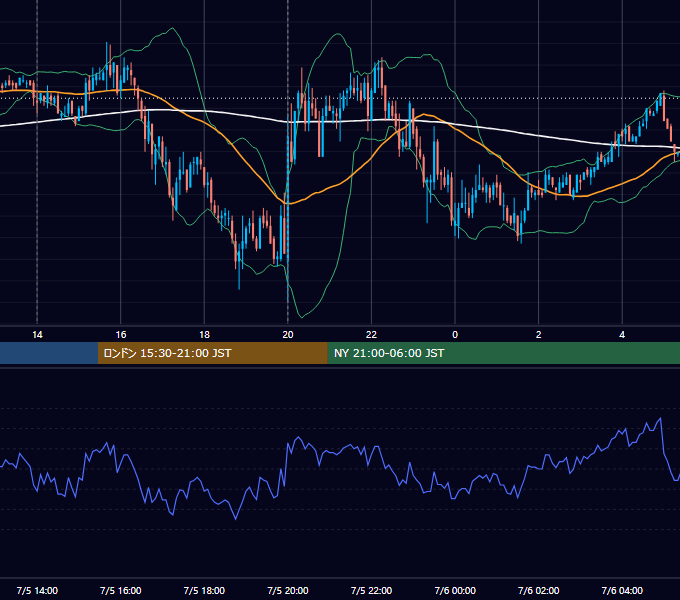Click the 7/5 14:00 time label

(x=37, y=590)
